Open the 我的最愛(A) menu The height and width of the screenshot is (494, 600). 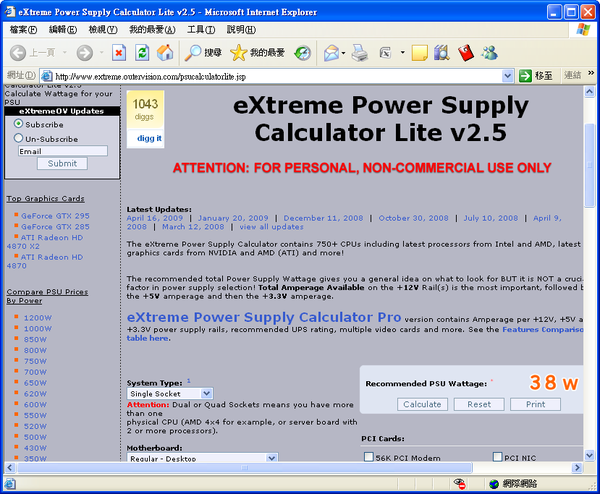(152, 29)
